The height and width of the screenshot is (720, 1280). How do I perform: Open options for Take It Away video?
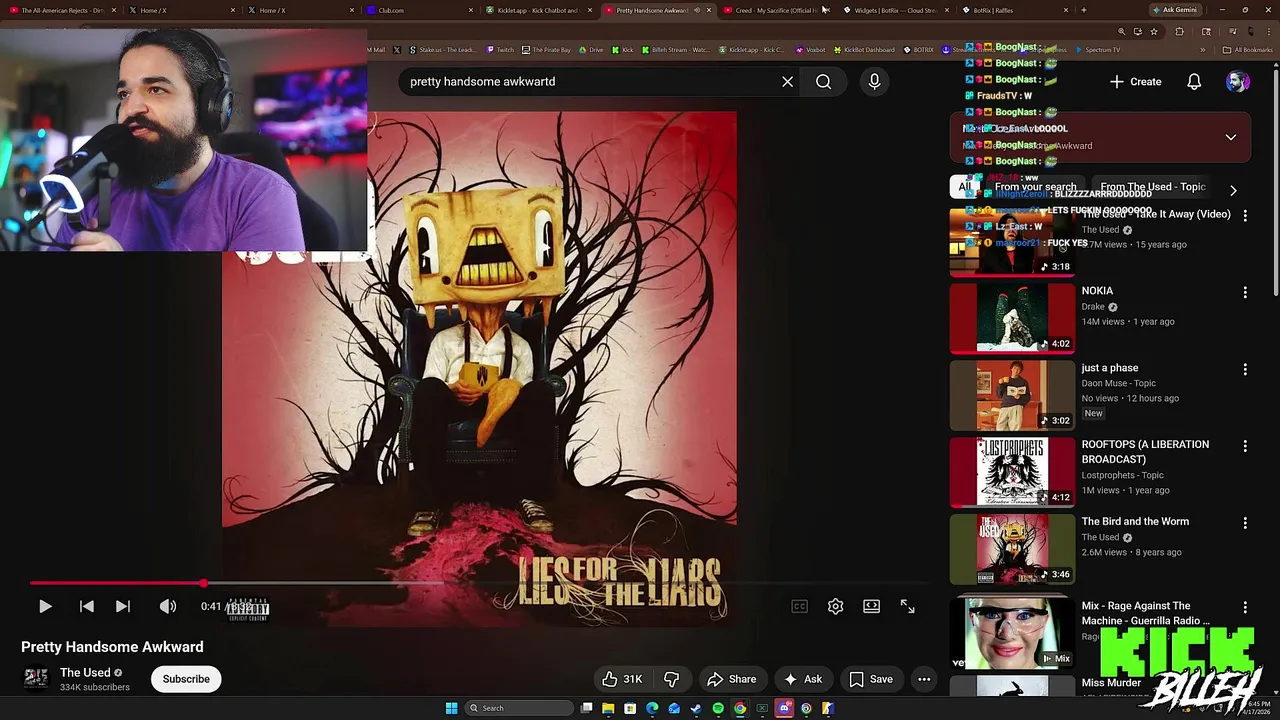(1245, 215)
